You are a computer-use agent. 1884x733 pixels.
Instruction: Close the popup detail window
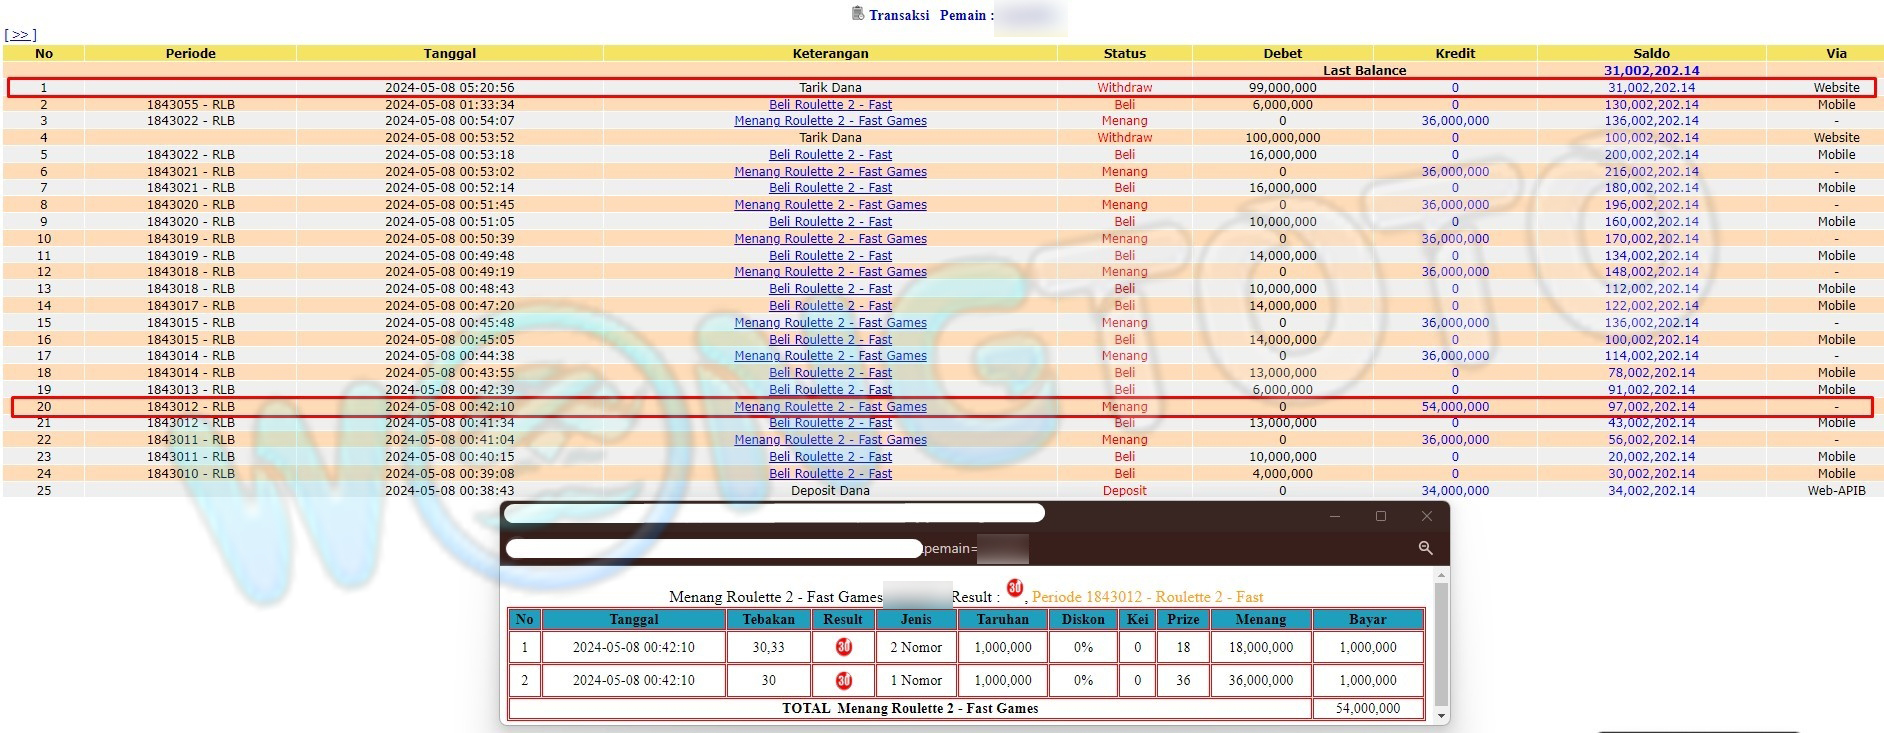click(1426, 516)
